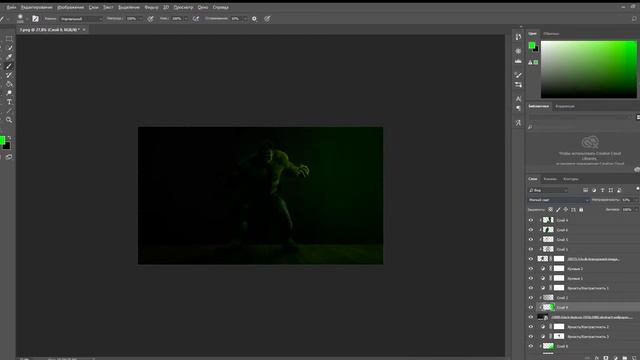Open the brush settings panel from options bar
Viewport: 640px width, 360px height.
click(36, 19)
